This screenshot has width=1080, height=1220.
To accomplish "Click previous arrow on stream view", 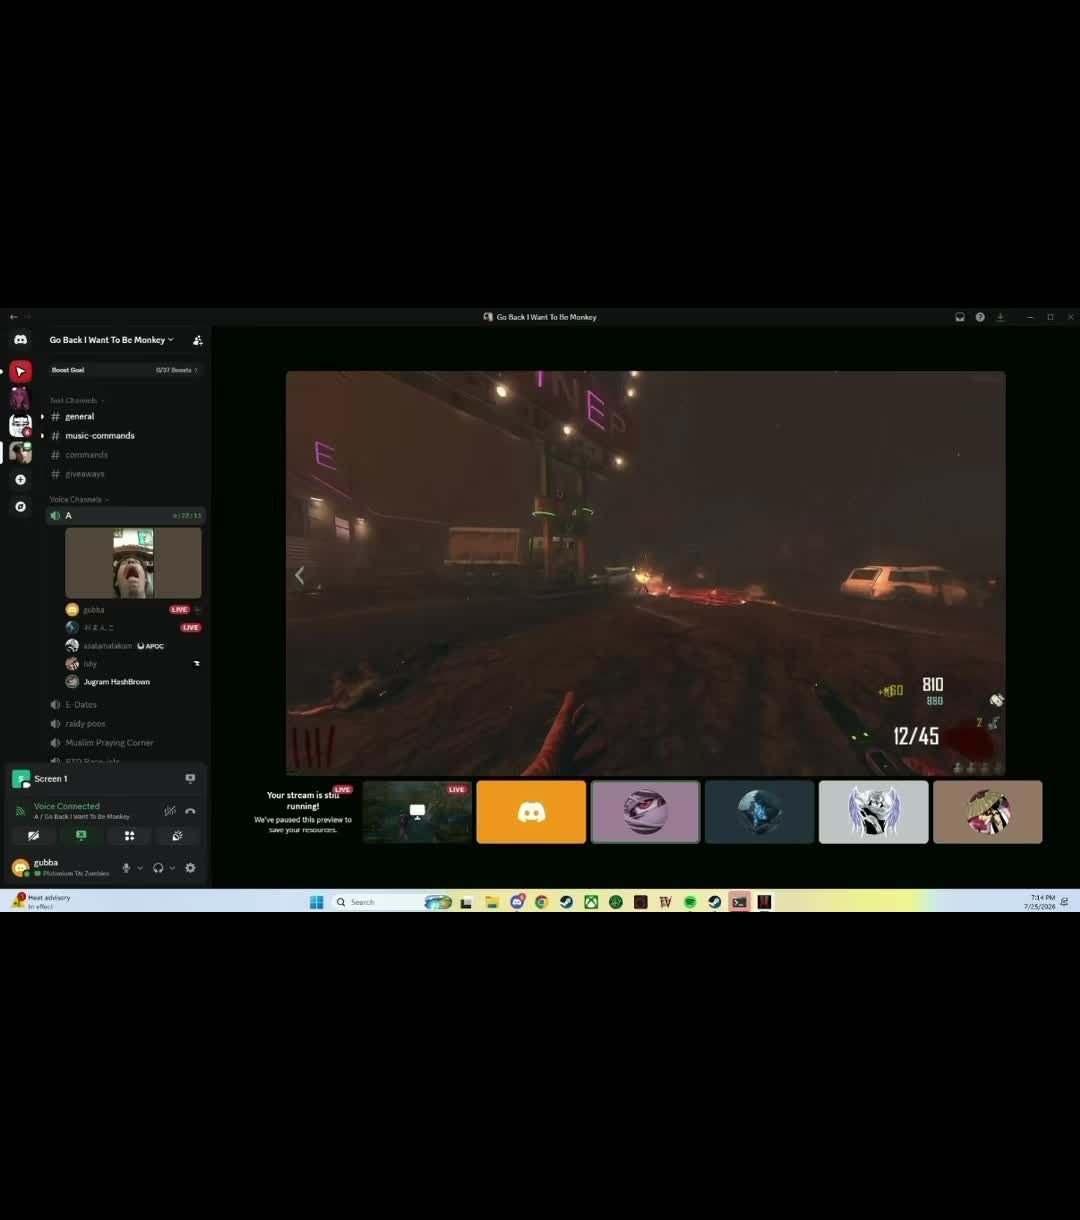I will (x=299, y=575).
